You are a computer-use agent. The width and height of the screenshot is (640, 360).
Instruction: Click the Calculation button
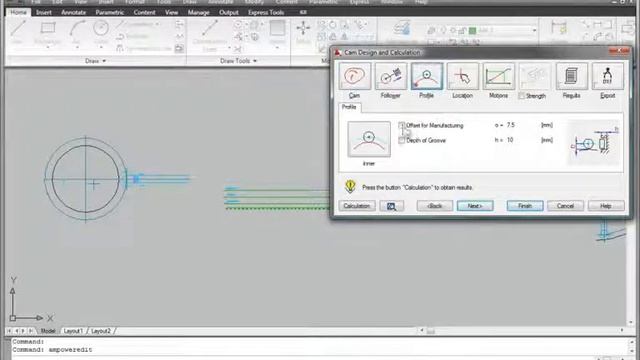point(357,206)
